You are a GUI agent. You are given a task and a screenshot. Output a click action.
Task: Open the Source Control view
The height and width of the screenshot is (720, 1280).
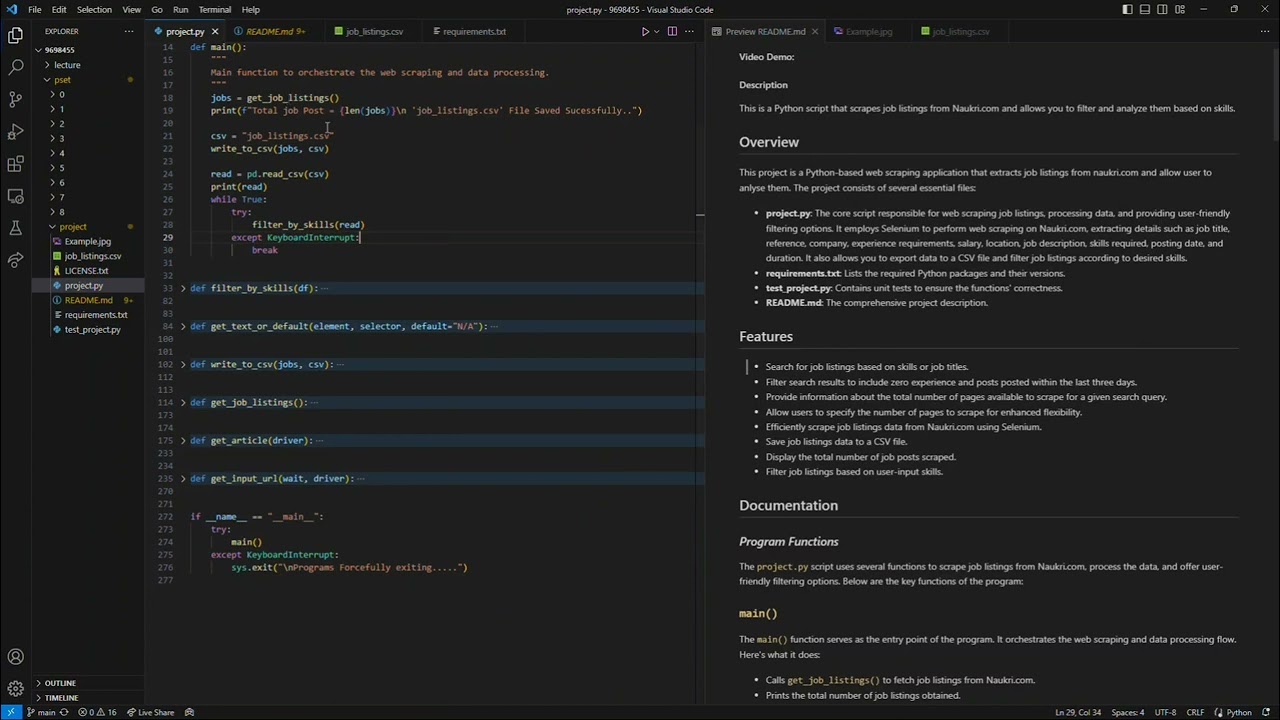15,100
